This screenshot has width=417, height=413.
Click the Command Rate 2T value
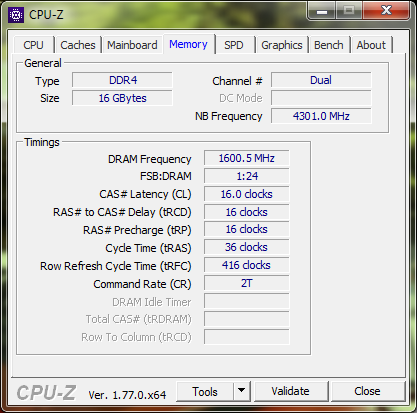(x=247, y=283)
